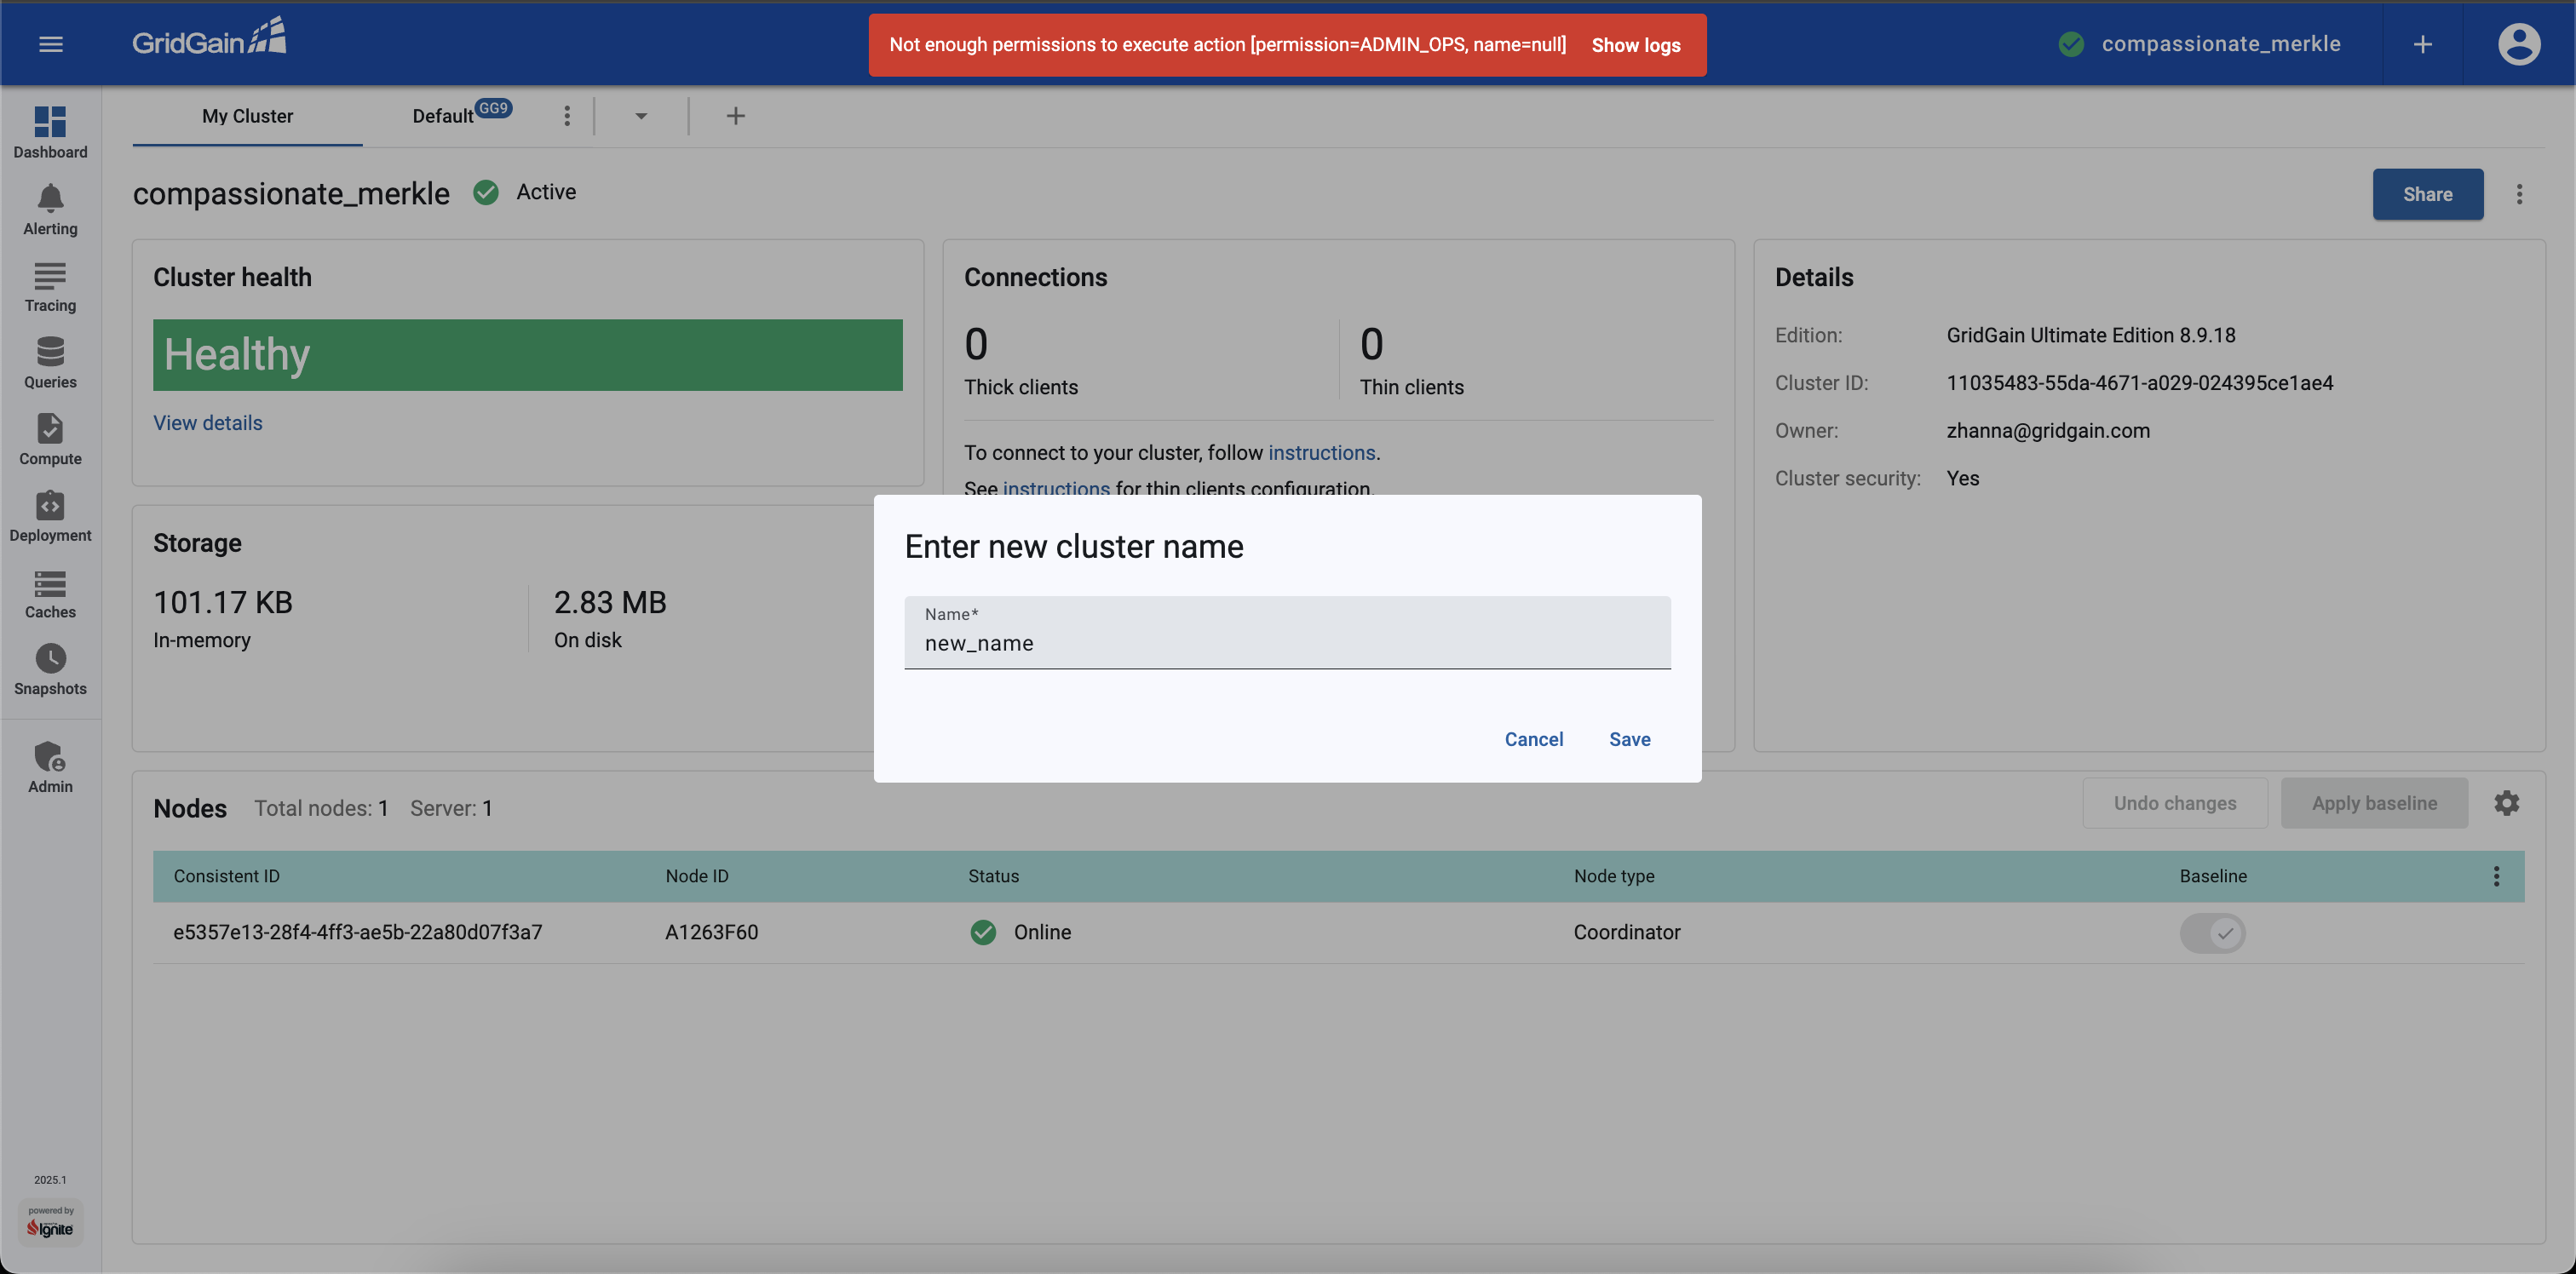Open the Alerting bell section
The width and height of the screenshot is (2576, 1274).
tap(50, 209)
